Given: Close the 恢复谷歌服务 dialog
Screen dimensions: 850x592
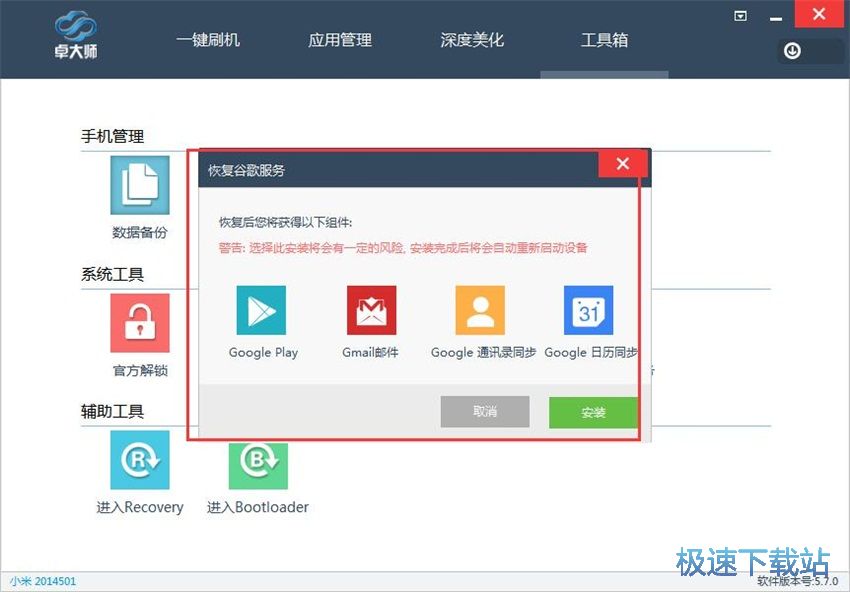Looking at the screenshot, I should coord(623,163).
